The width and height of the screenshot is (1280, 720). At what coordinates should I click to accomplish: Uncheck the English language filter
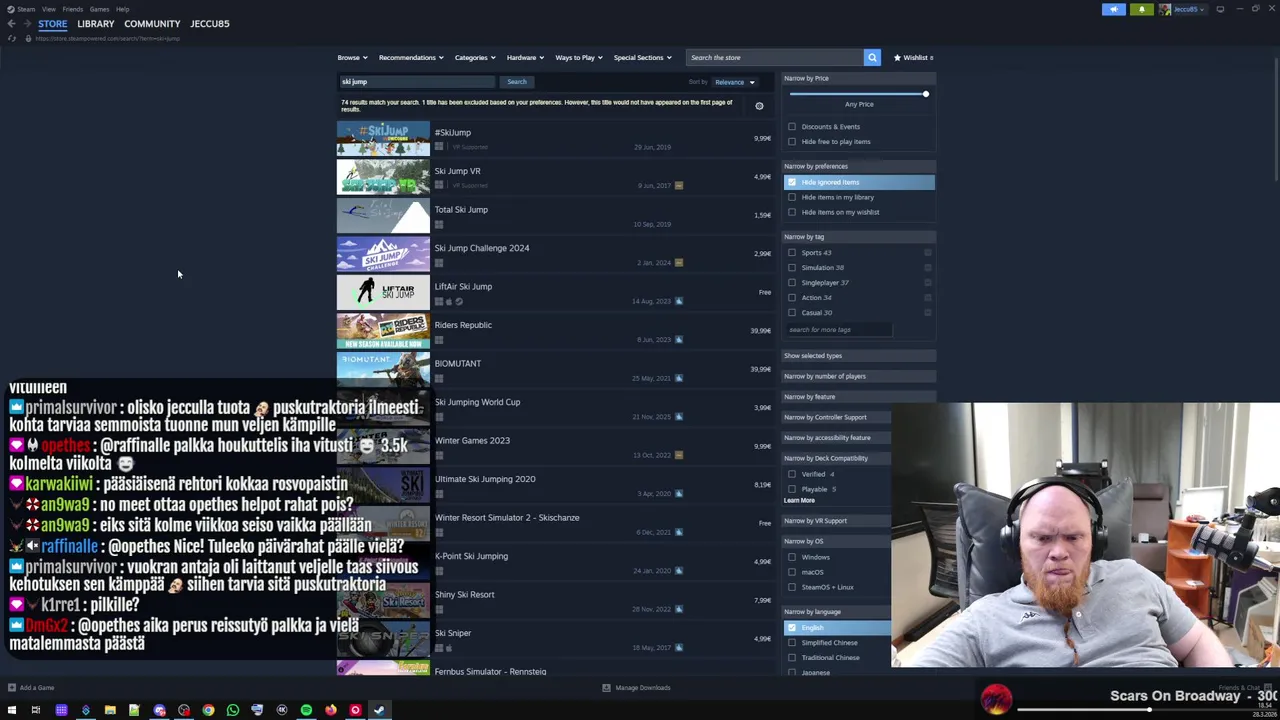(x=792, y=628)
